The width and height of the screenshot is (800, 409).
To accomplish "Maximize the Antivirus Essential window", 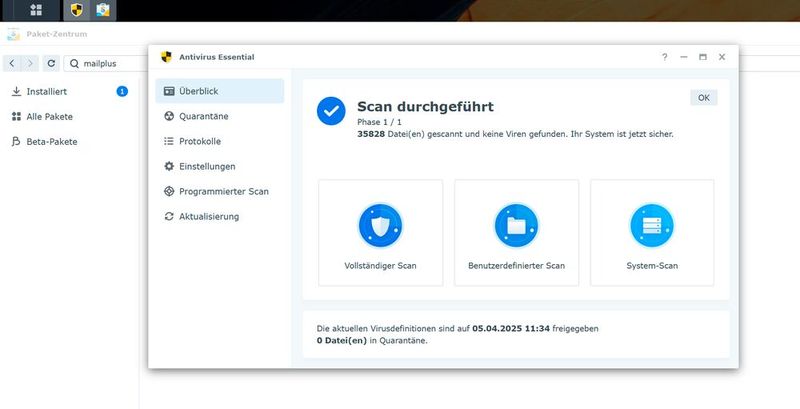I will pyautogui.click(x=703, y=57).
